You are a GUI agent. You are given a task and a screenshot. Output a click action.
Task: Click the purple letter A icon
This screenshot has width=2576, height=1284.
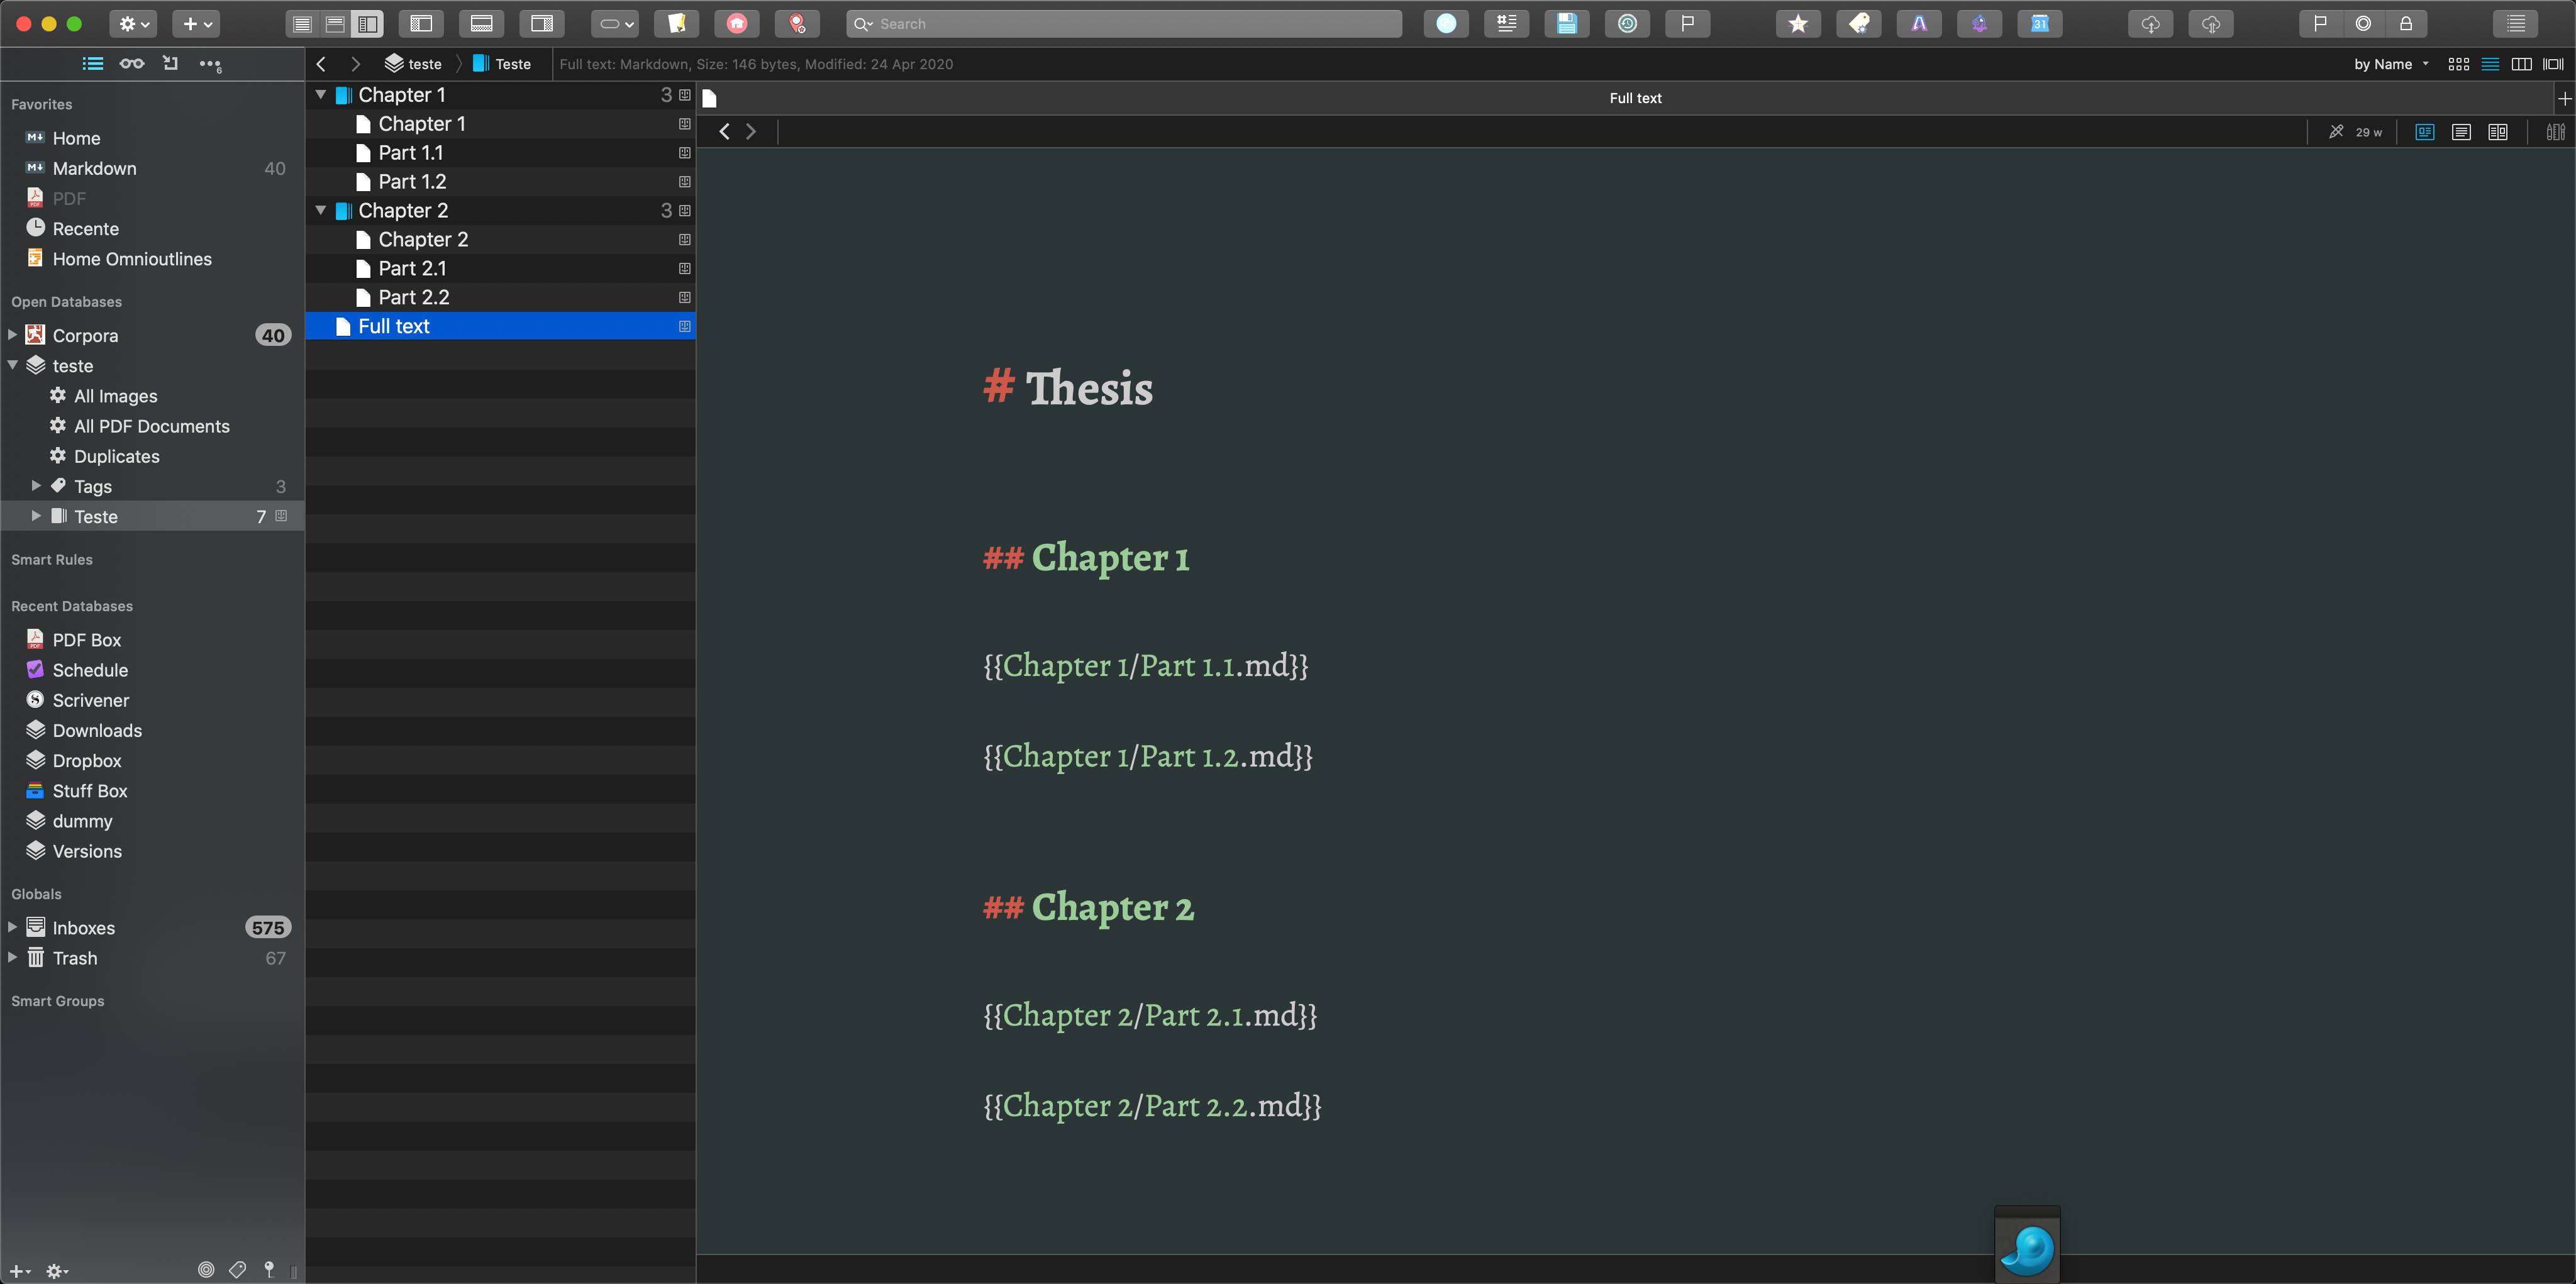[1919, 24]
